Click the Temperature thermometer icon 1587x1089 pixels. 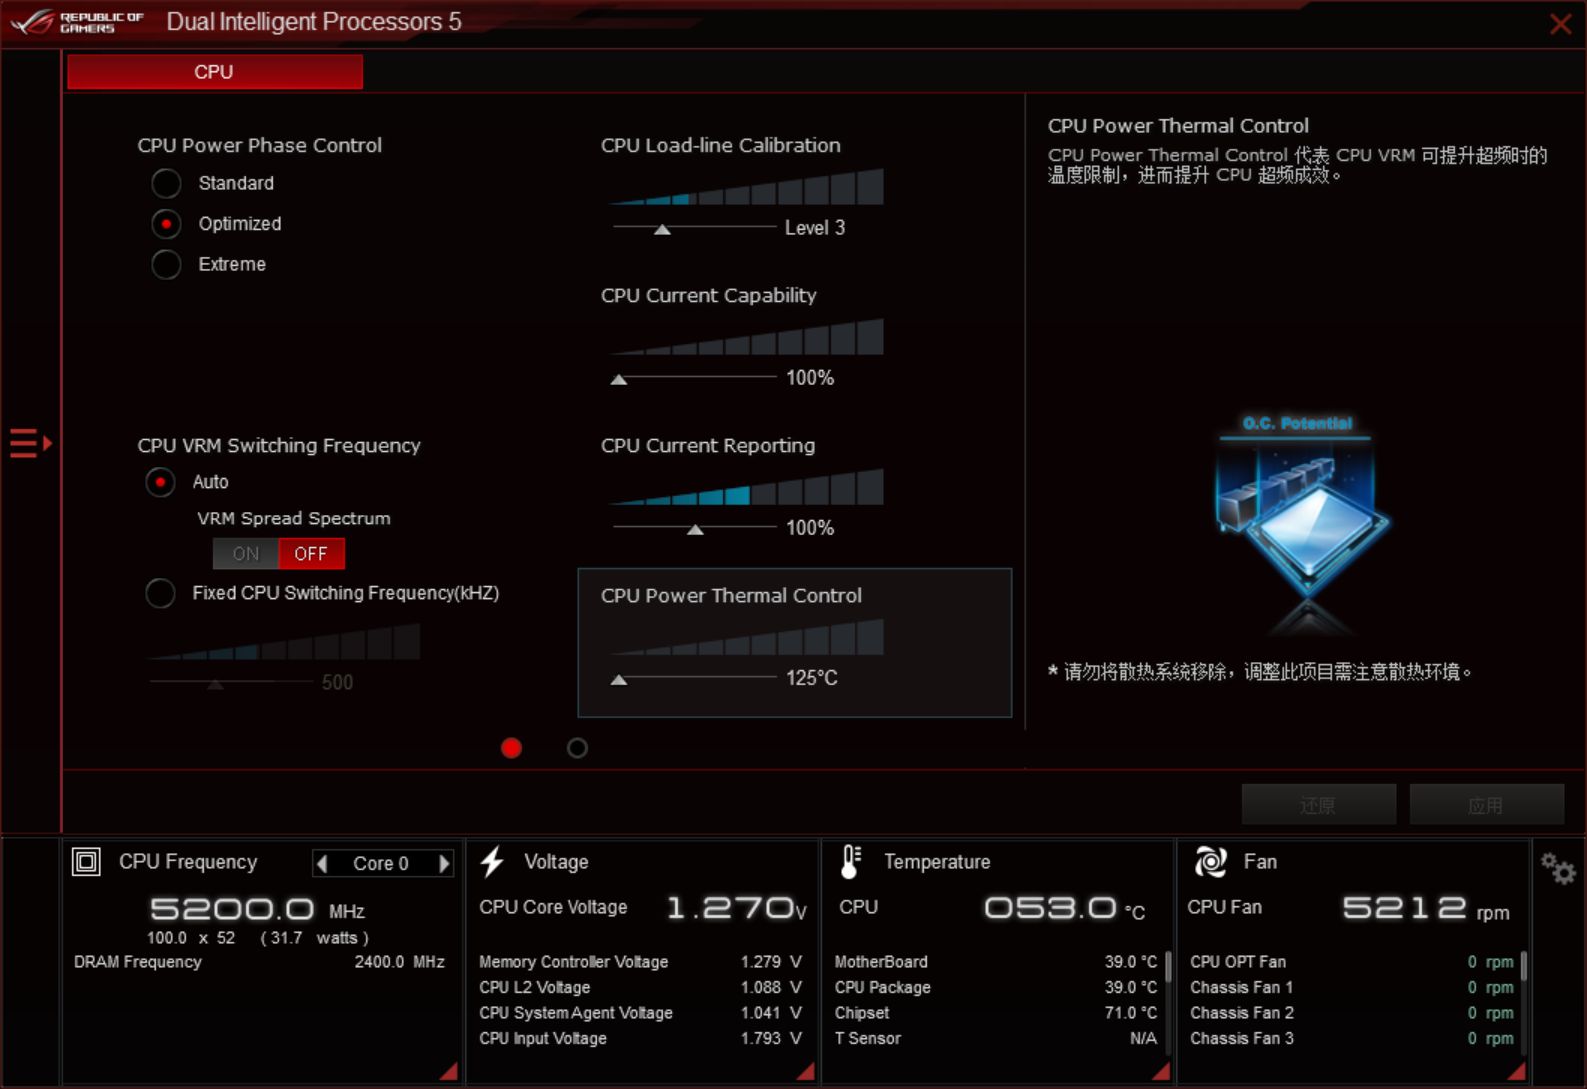[850, 862]
